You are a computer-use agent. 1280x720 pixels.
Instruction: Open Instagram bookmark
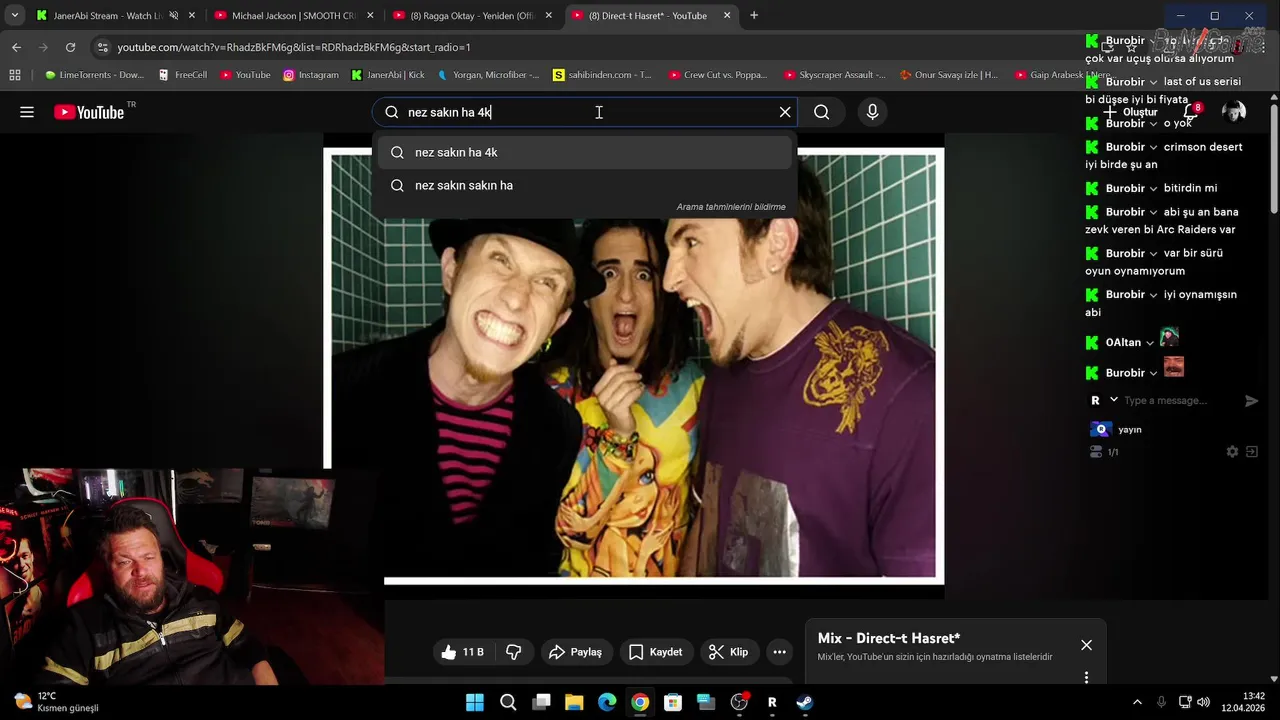click(x=311, y=75)
